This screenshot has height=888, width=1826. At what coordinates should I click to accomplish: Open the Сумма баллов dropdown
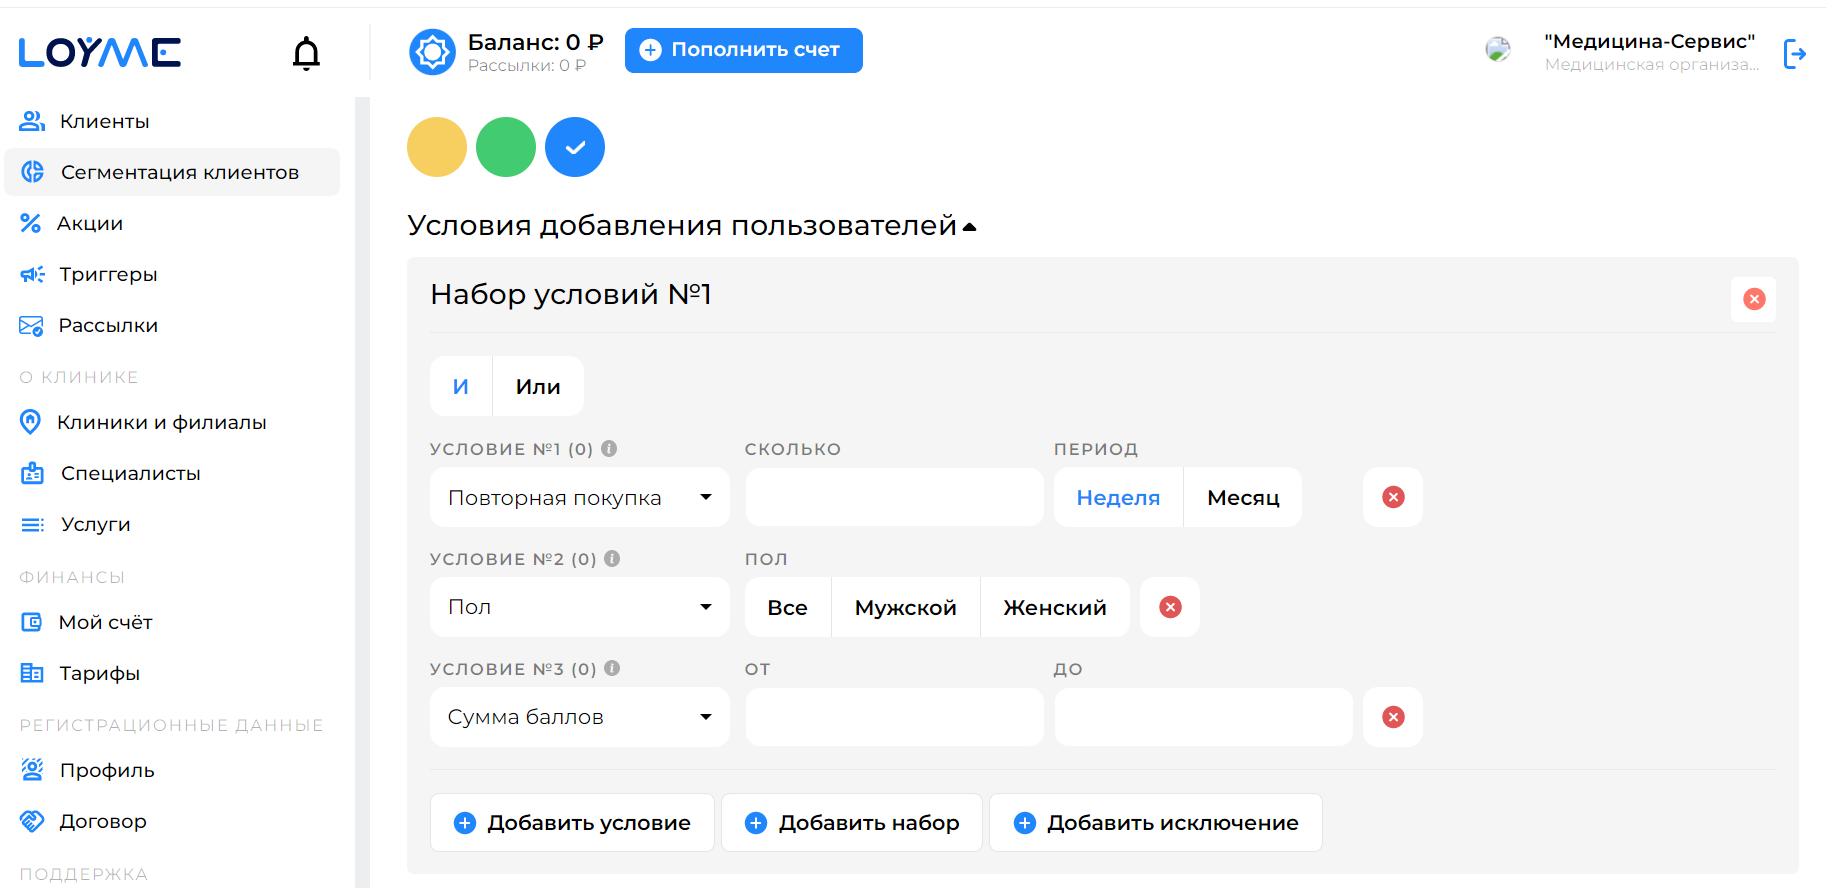(580, 717)
